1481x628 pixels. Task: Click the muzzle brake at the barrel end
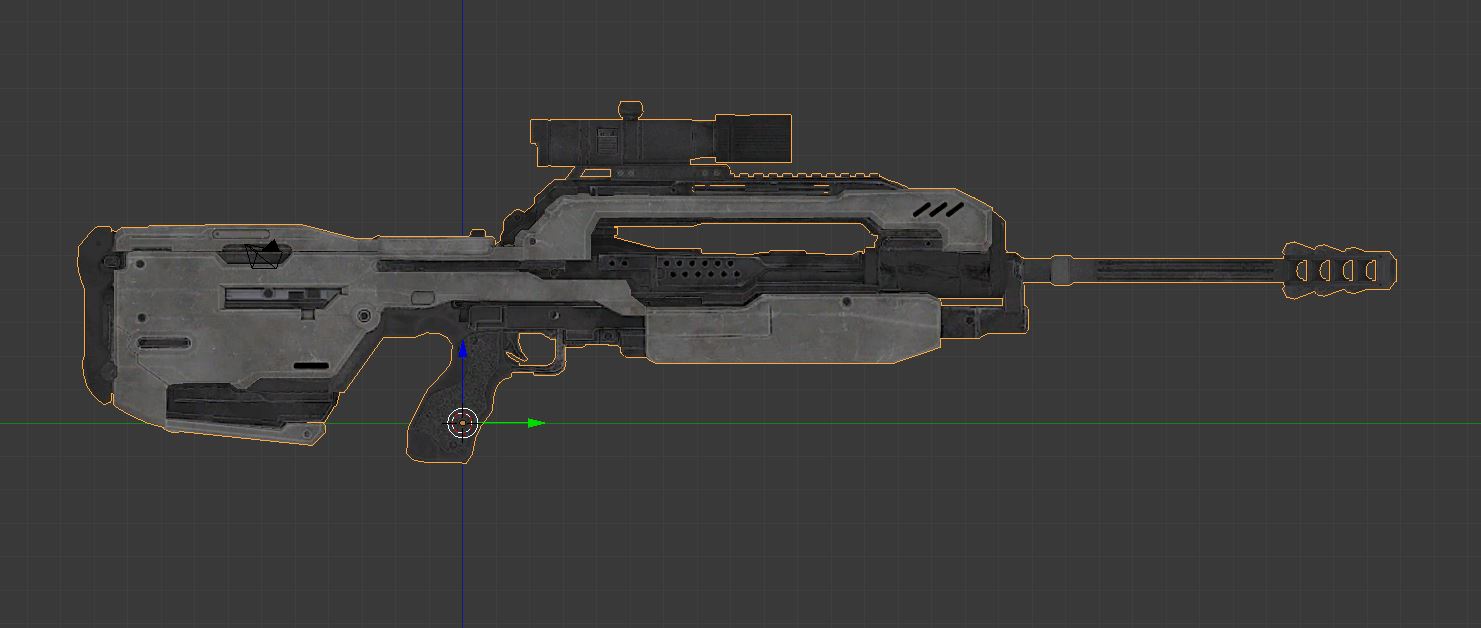[1339, 270]
